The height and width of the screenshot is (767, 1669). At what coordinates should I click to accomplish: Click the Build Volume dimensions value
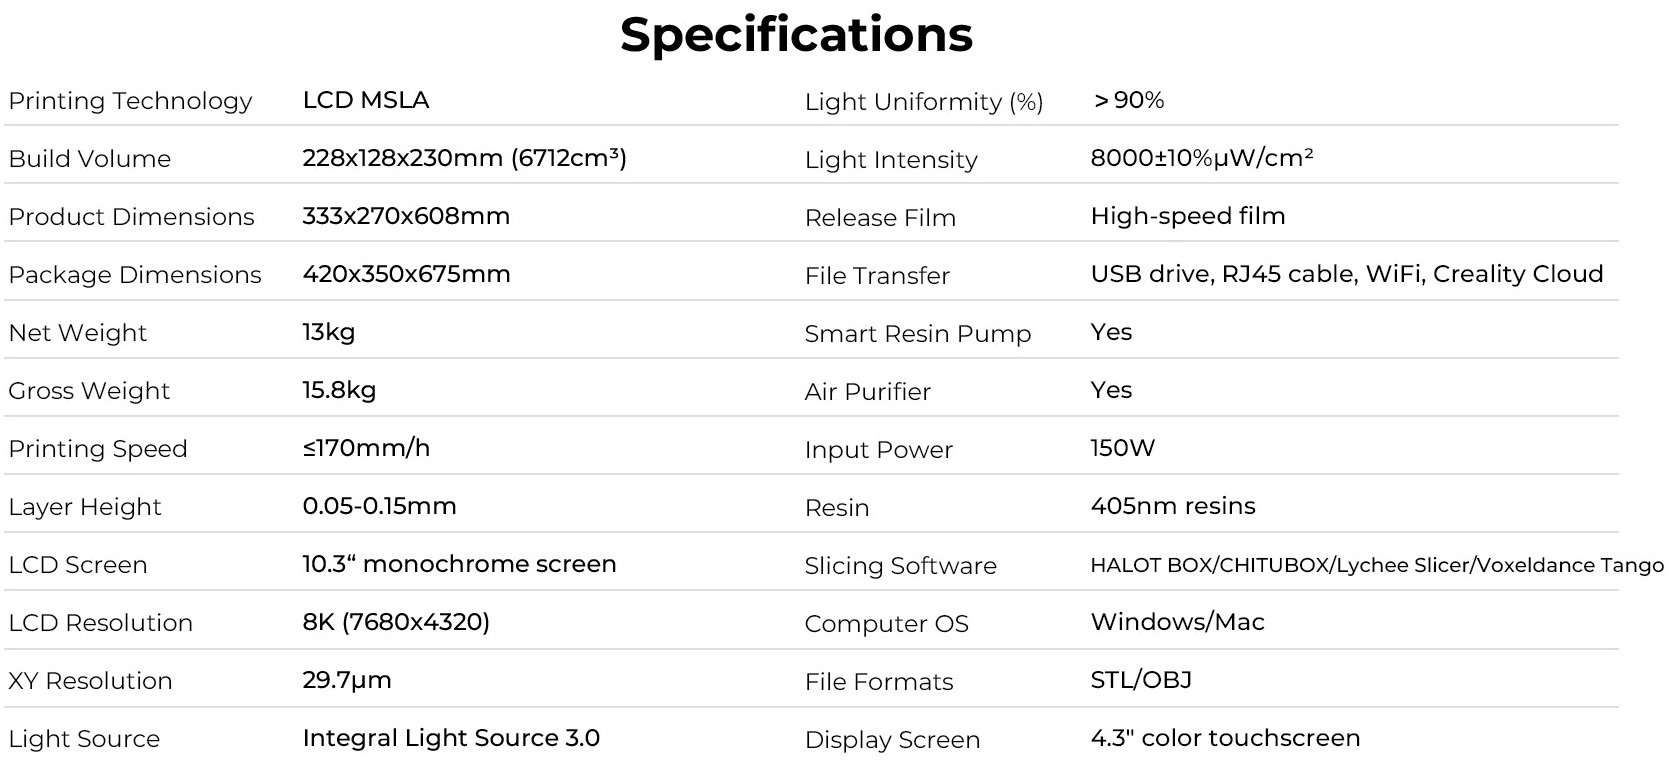pyautogui.click(x=464, y=158)
